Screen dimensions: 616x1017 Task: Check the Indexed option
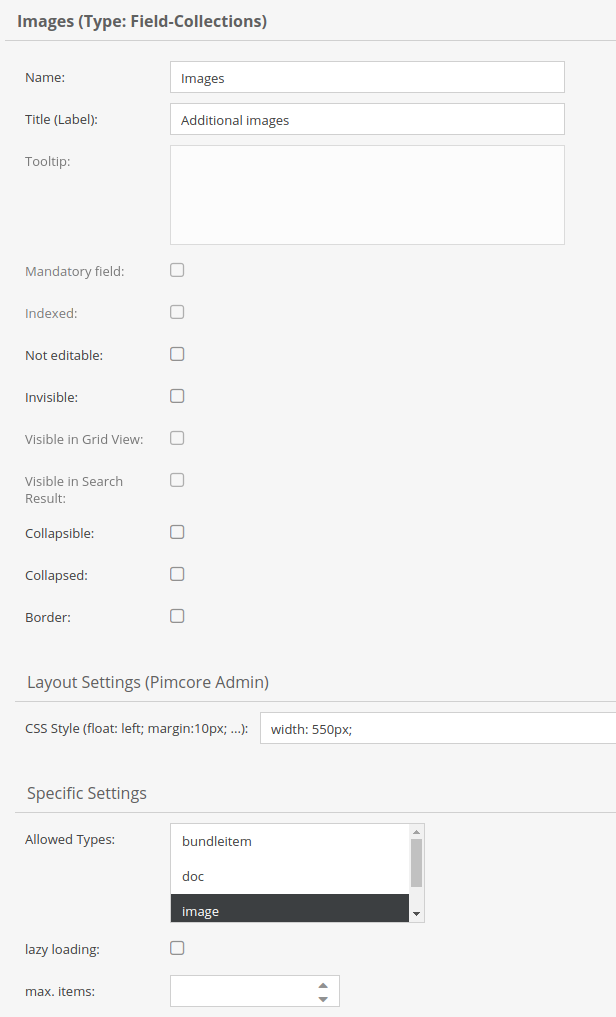(177, 312)
